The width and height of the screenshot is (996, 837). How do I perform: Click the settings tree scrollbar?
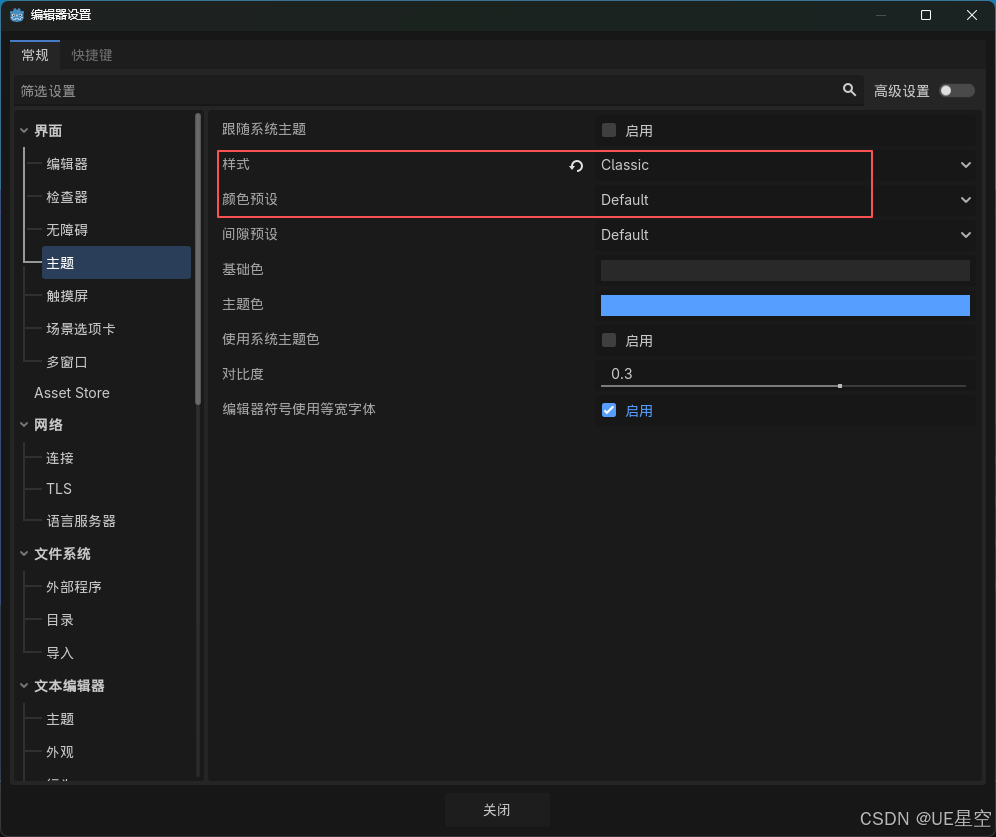(198, 258)
